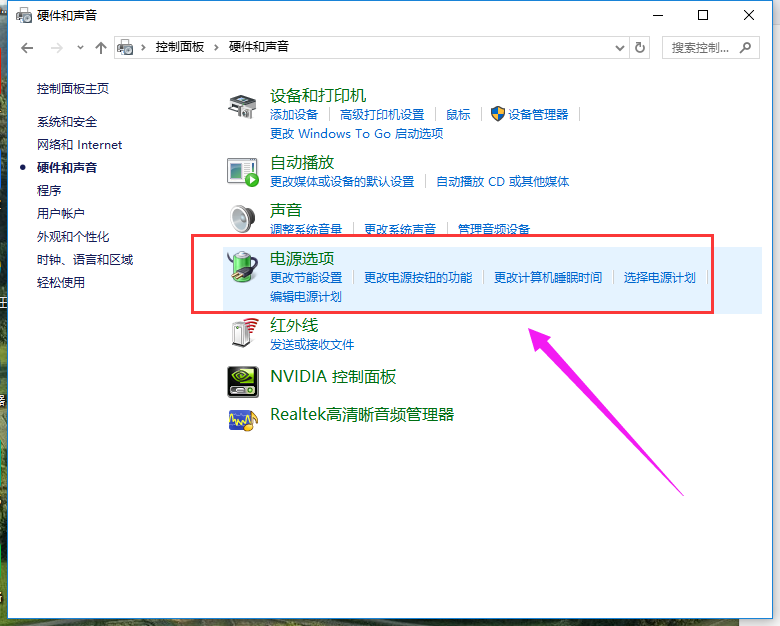Open the AutoPlay category icon
The height and width of the screenshot is (626, 780).
click(x=243, y=171)
